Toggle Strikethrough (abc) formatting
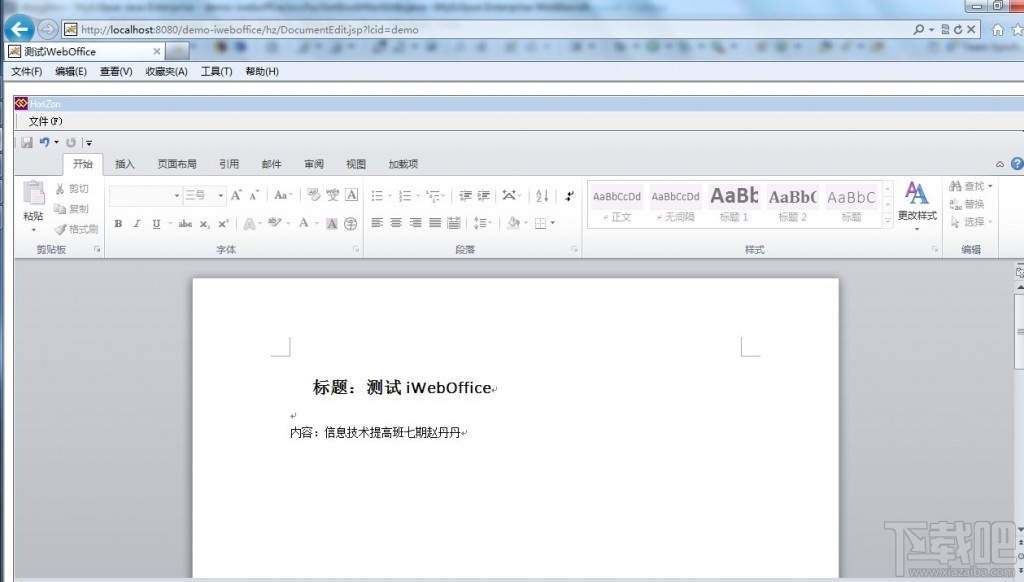1024x582 pixels. coord(185,223)
